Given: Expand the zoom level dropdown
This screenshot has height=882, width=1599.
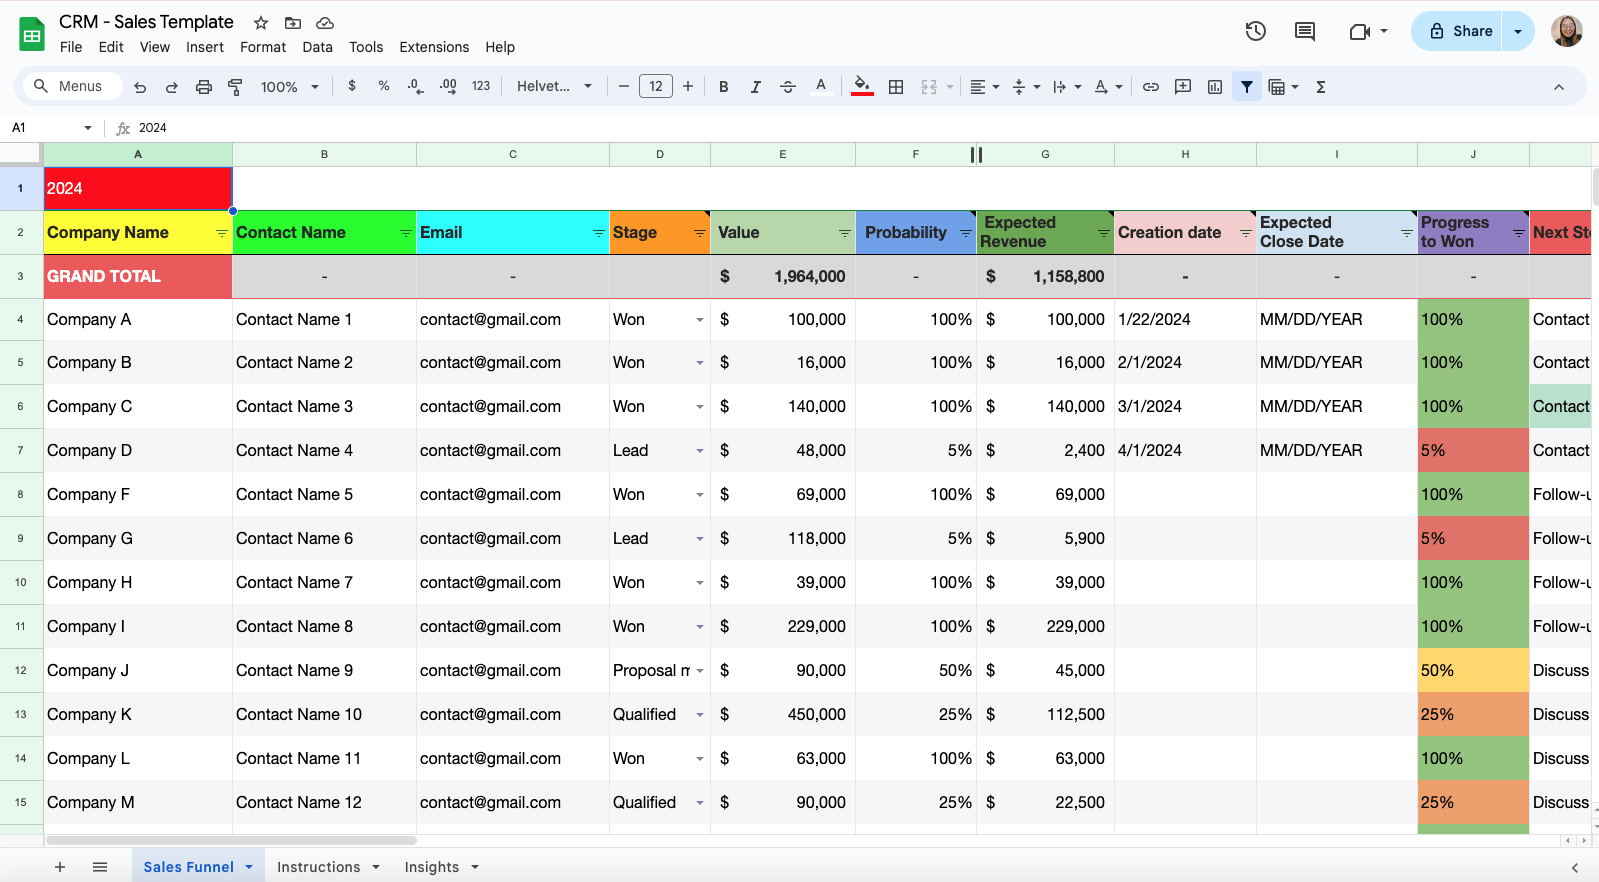Looking at the screenshot, I should coord(314,87).
